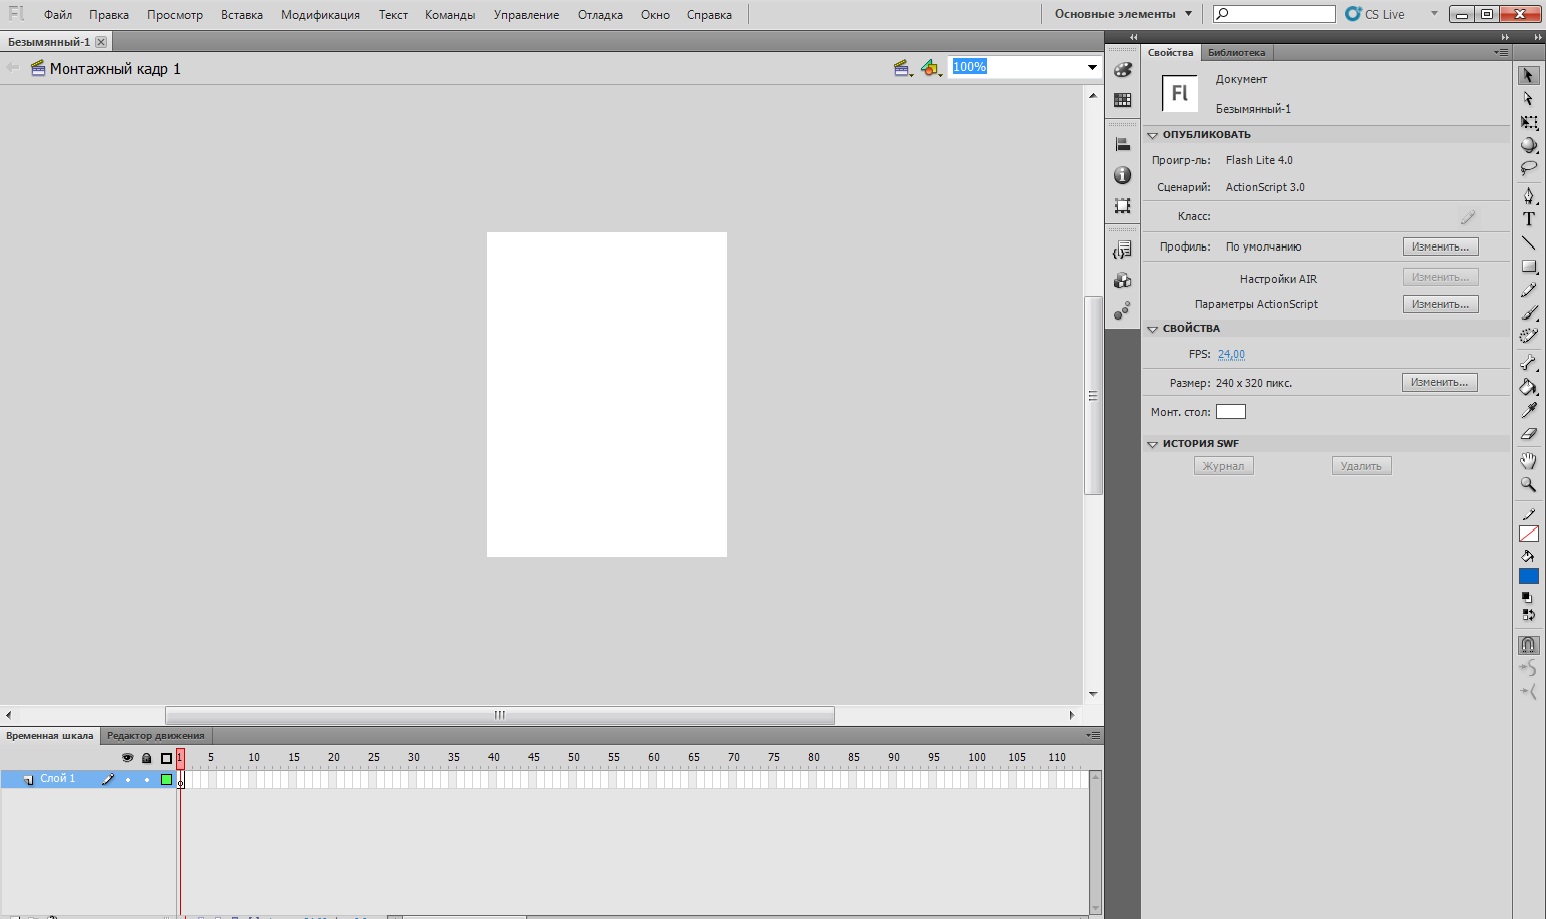1546x919 pixels.
Task: Open the Модификация menu
Action: (x=320, y=15)
